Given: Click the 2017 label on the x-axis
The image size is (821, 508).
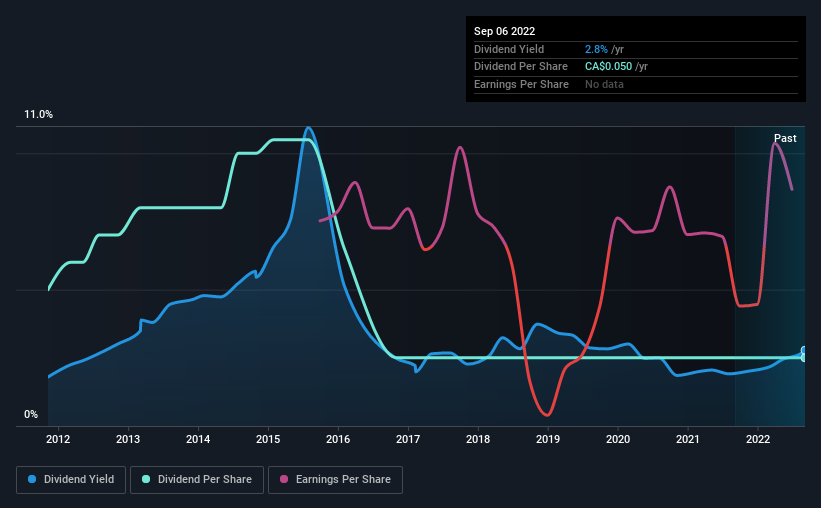Looking at the screenshot, I should [408, 439].
